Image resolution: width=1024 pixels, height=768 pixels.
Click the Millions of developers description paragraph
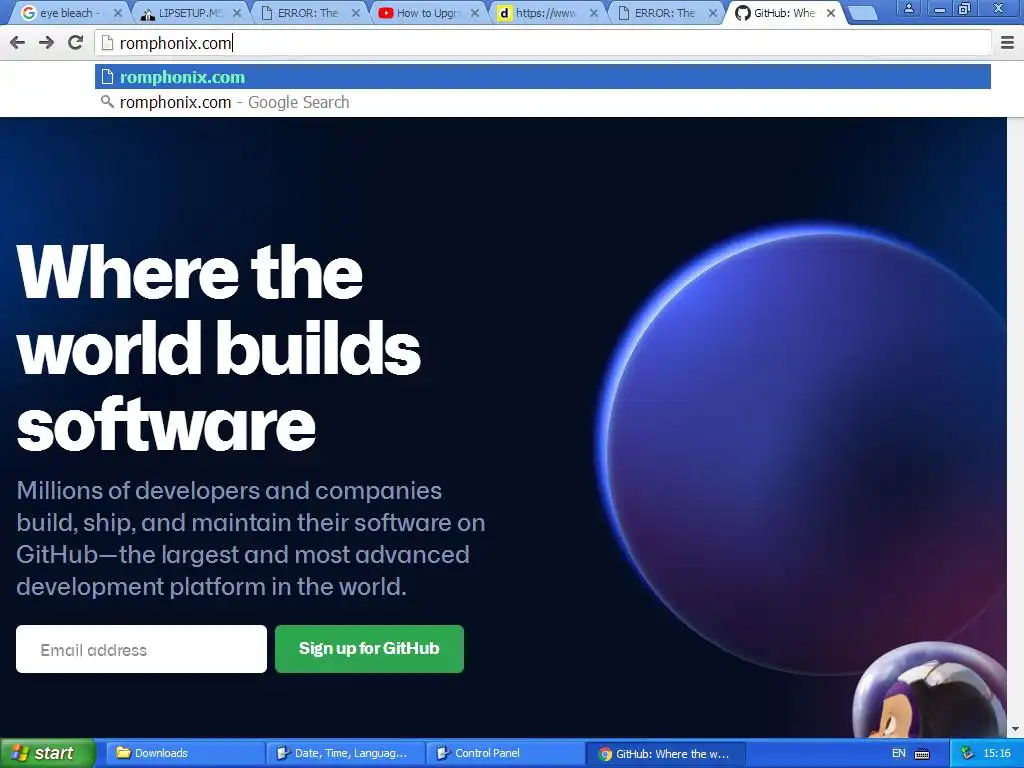(x=251, y=539)
